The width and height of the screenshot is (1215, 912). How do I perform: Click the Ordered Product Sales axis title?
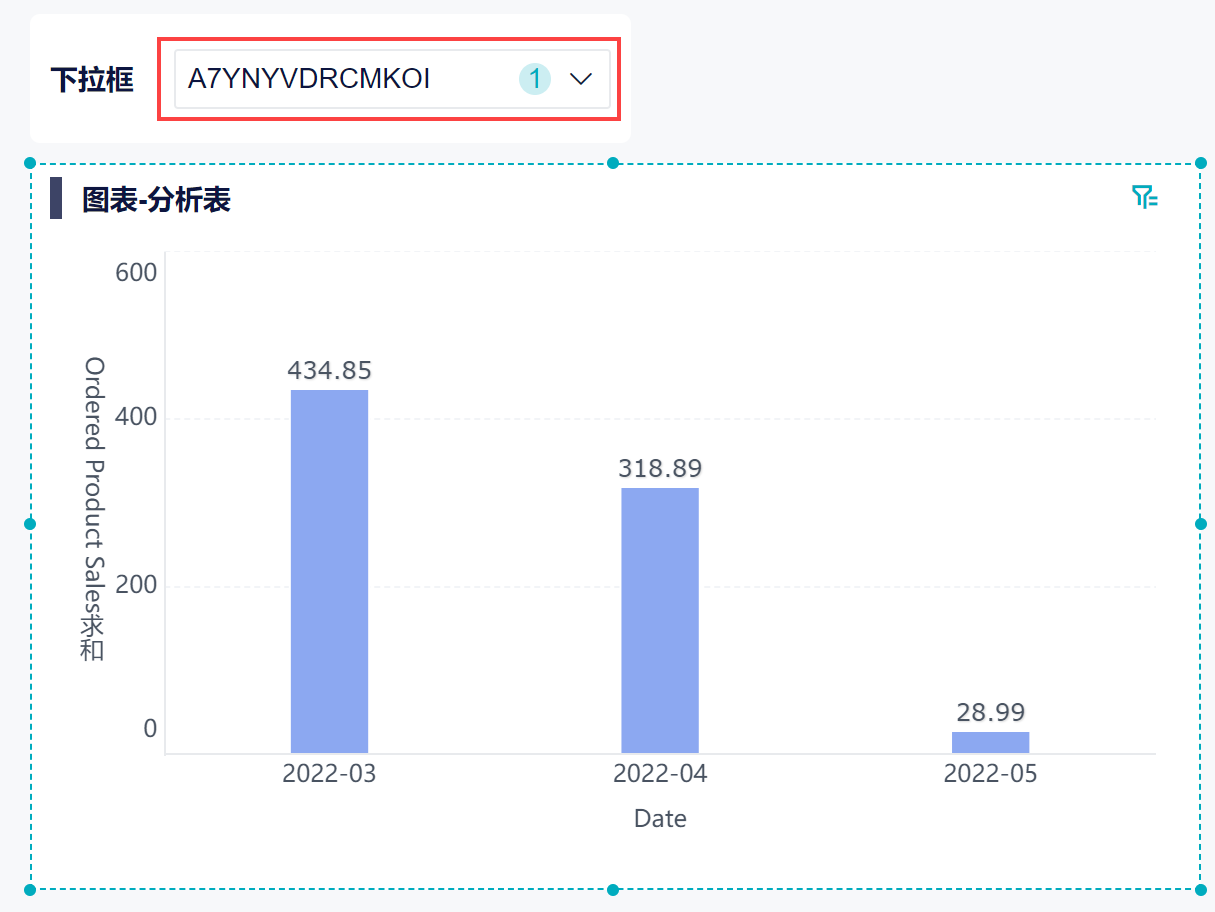point(93,509)
